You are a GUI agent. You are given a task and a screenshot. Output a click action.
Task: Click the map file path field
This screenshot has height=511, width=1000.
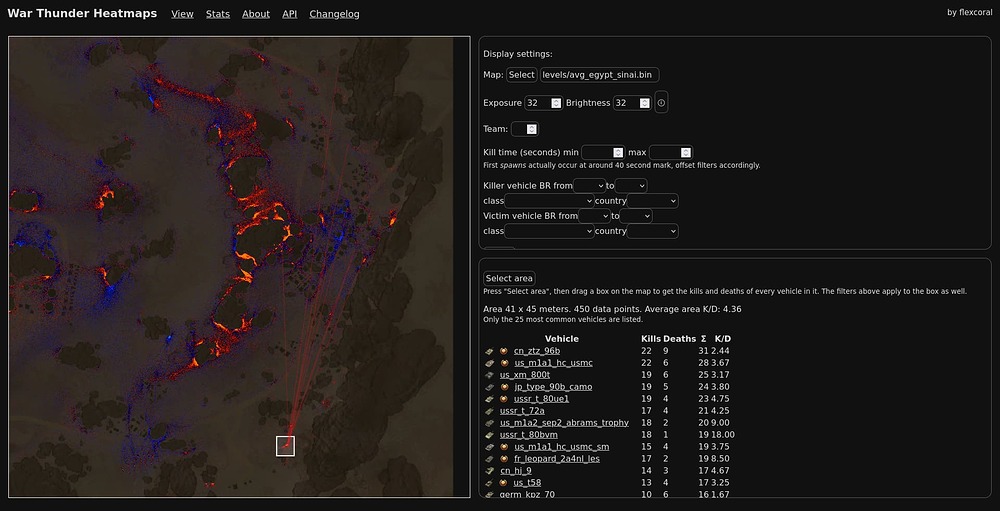tap(599, 75)
